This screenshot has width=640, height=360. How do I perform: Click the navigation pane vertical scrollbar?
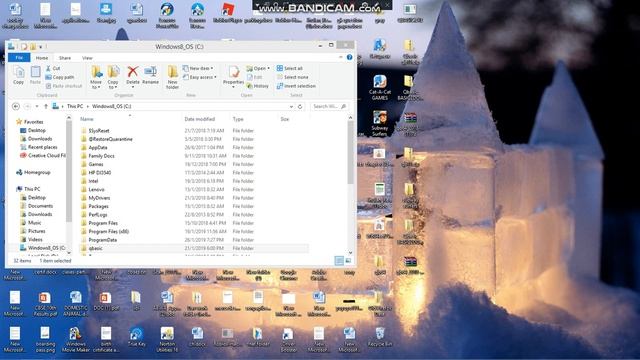click(69, 171)
